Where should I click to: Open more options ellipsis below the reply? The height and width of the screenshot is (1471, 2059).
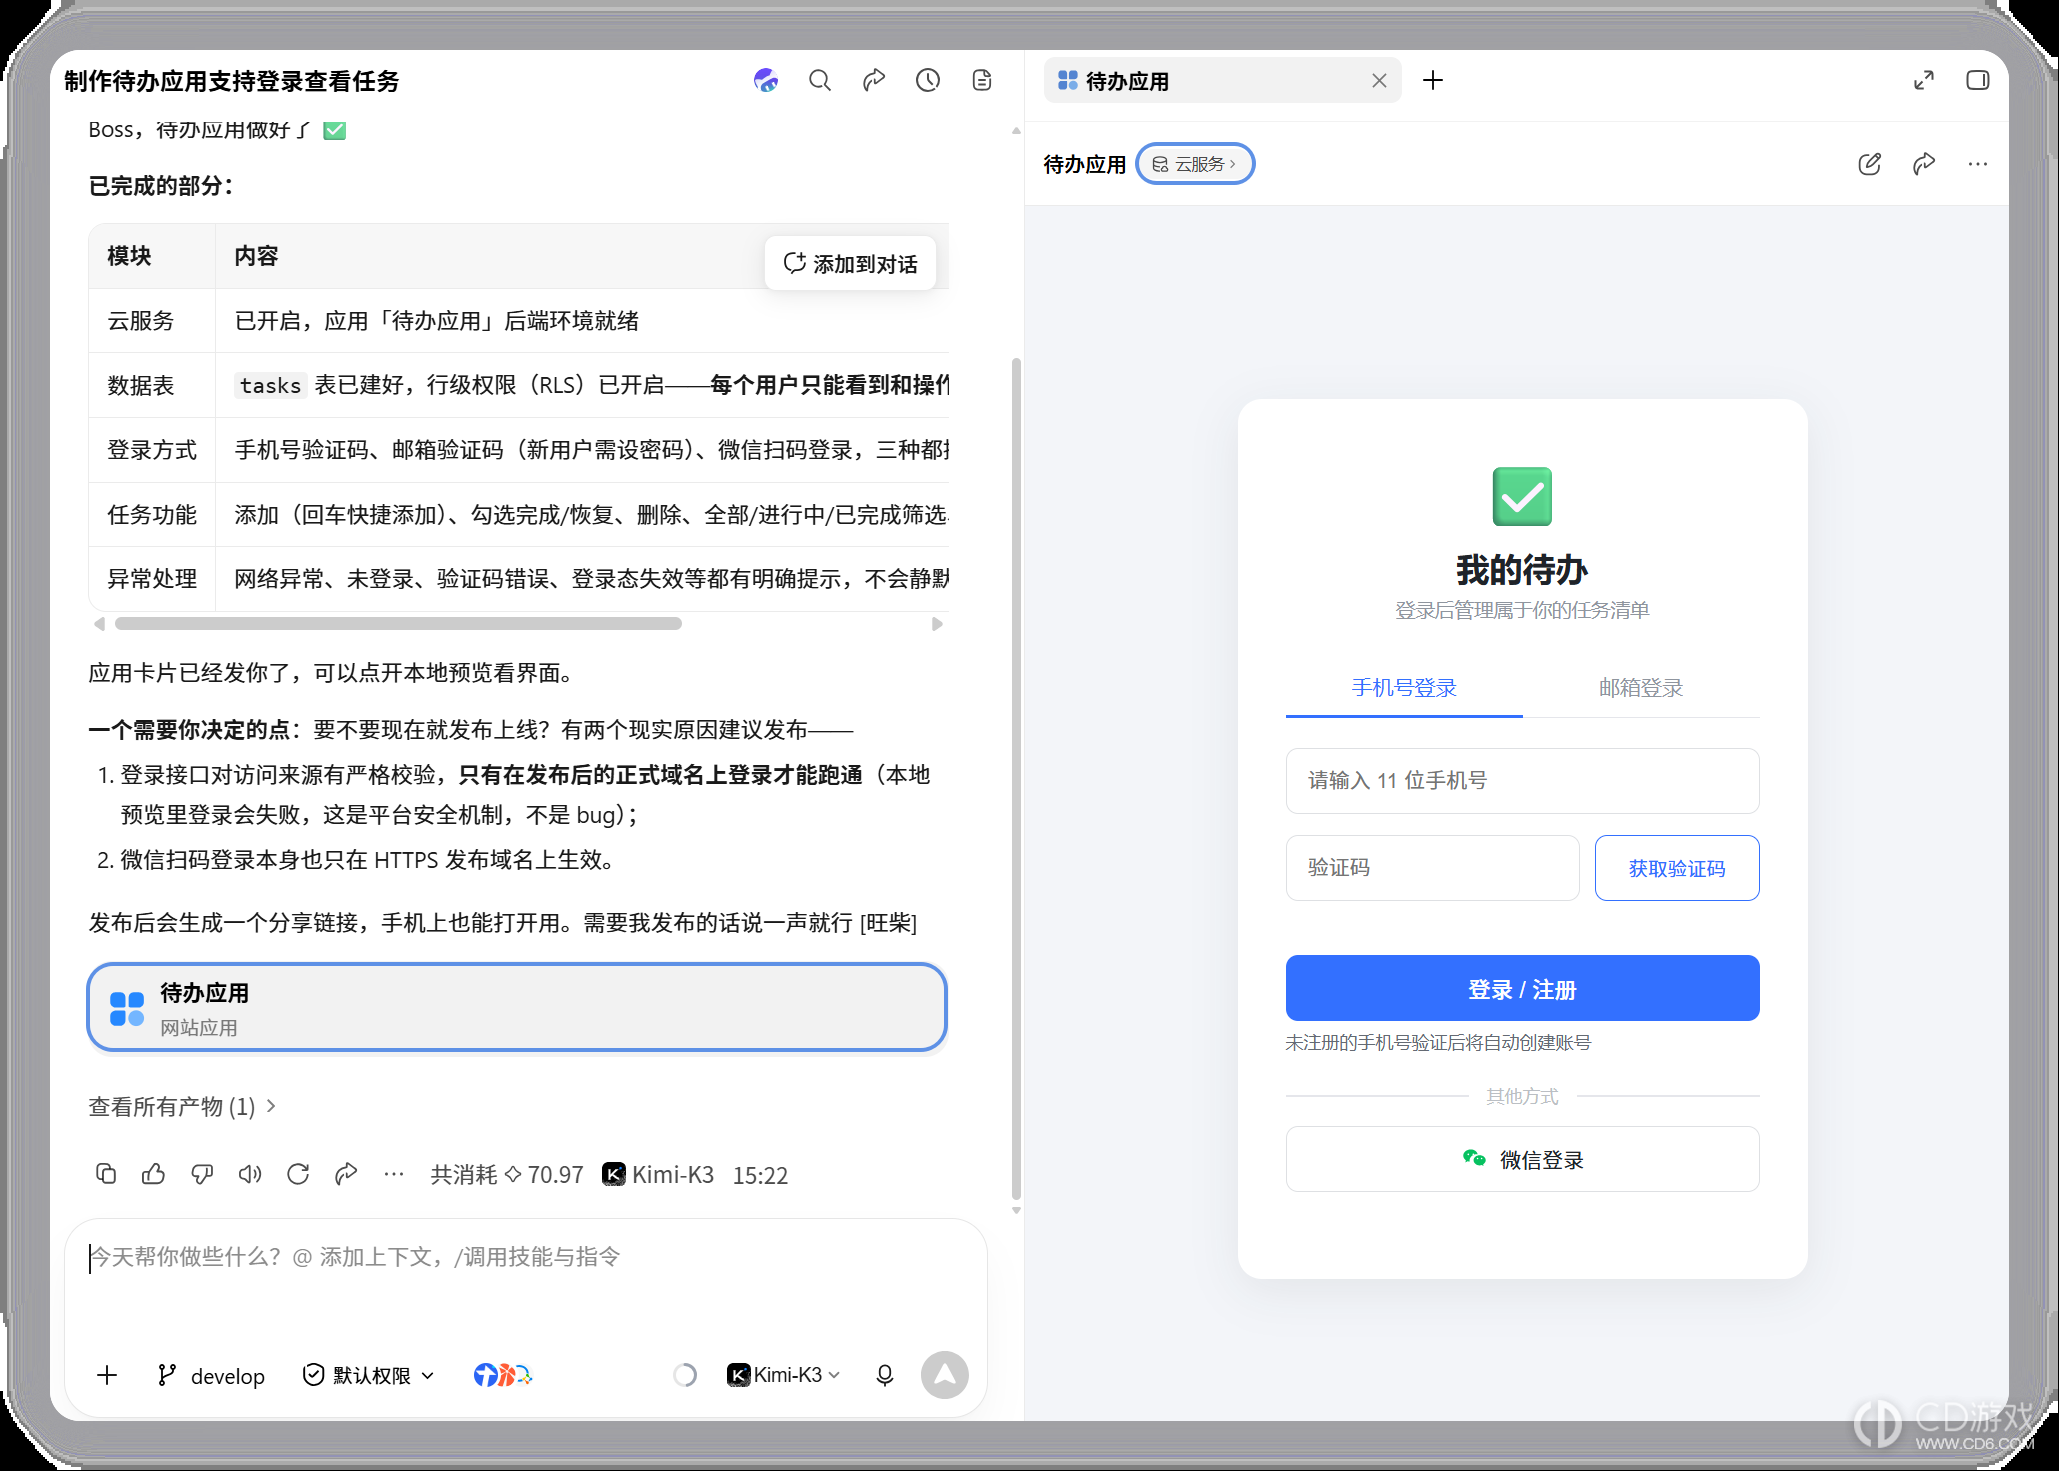[394, 1174]
